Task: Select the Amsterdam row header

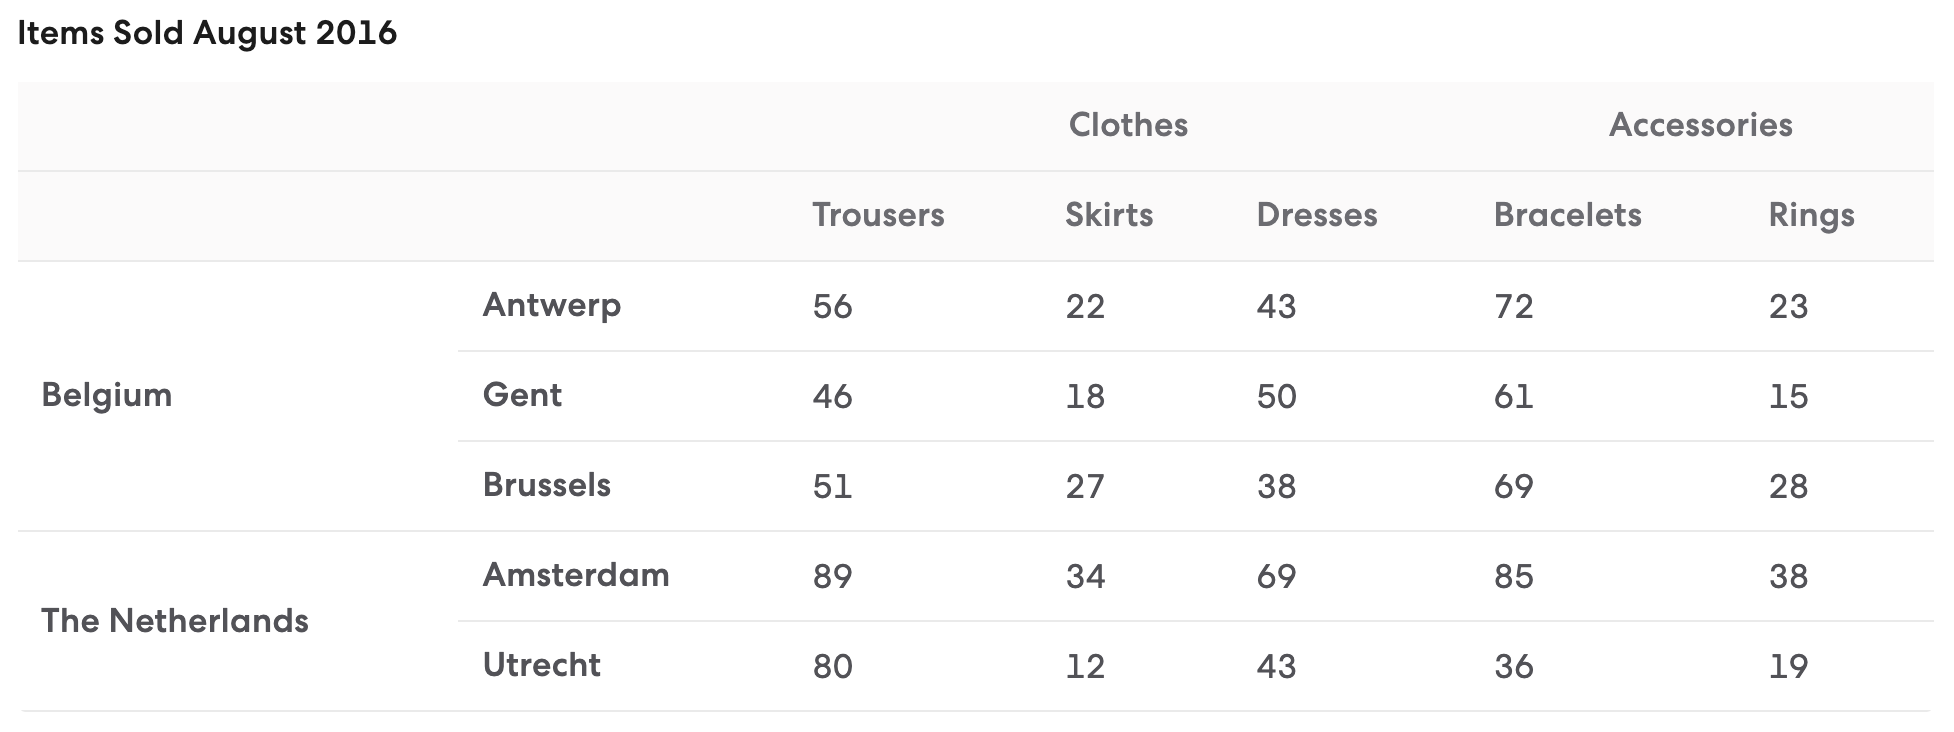Action: point(576,575)
